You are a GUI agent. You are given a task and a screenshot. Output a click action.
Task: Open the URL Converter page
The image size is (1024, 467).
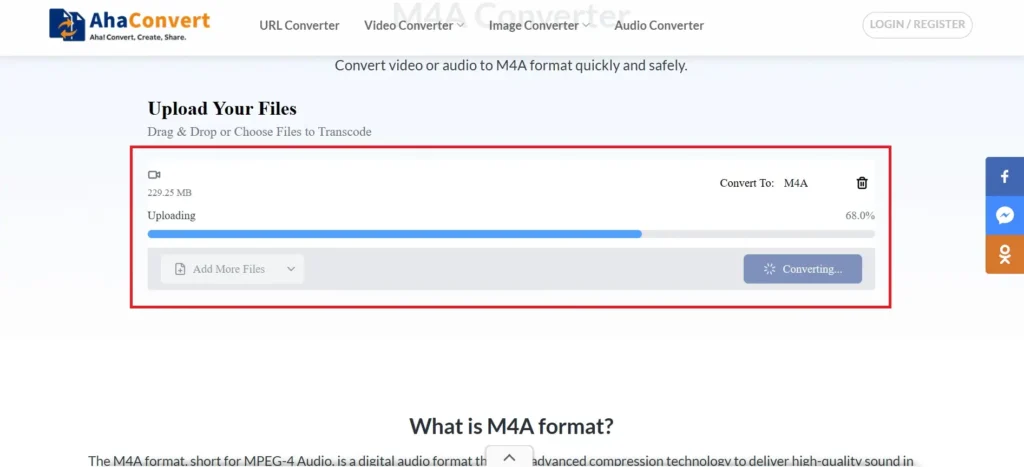(x=299, y=25)
